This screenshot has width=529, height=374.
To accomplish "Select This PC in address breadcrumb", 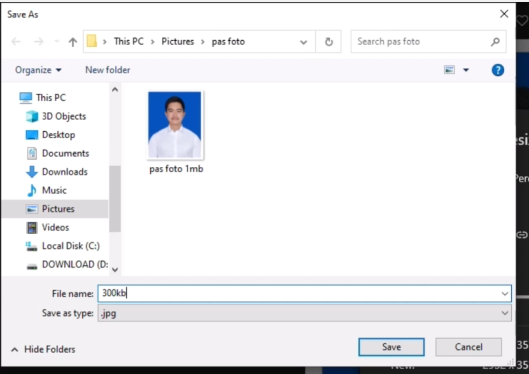I will (129, 41).
